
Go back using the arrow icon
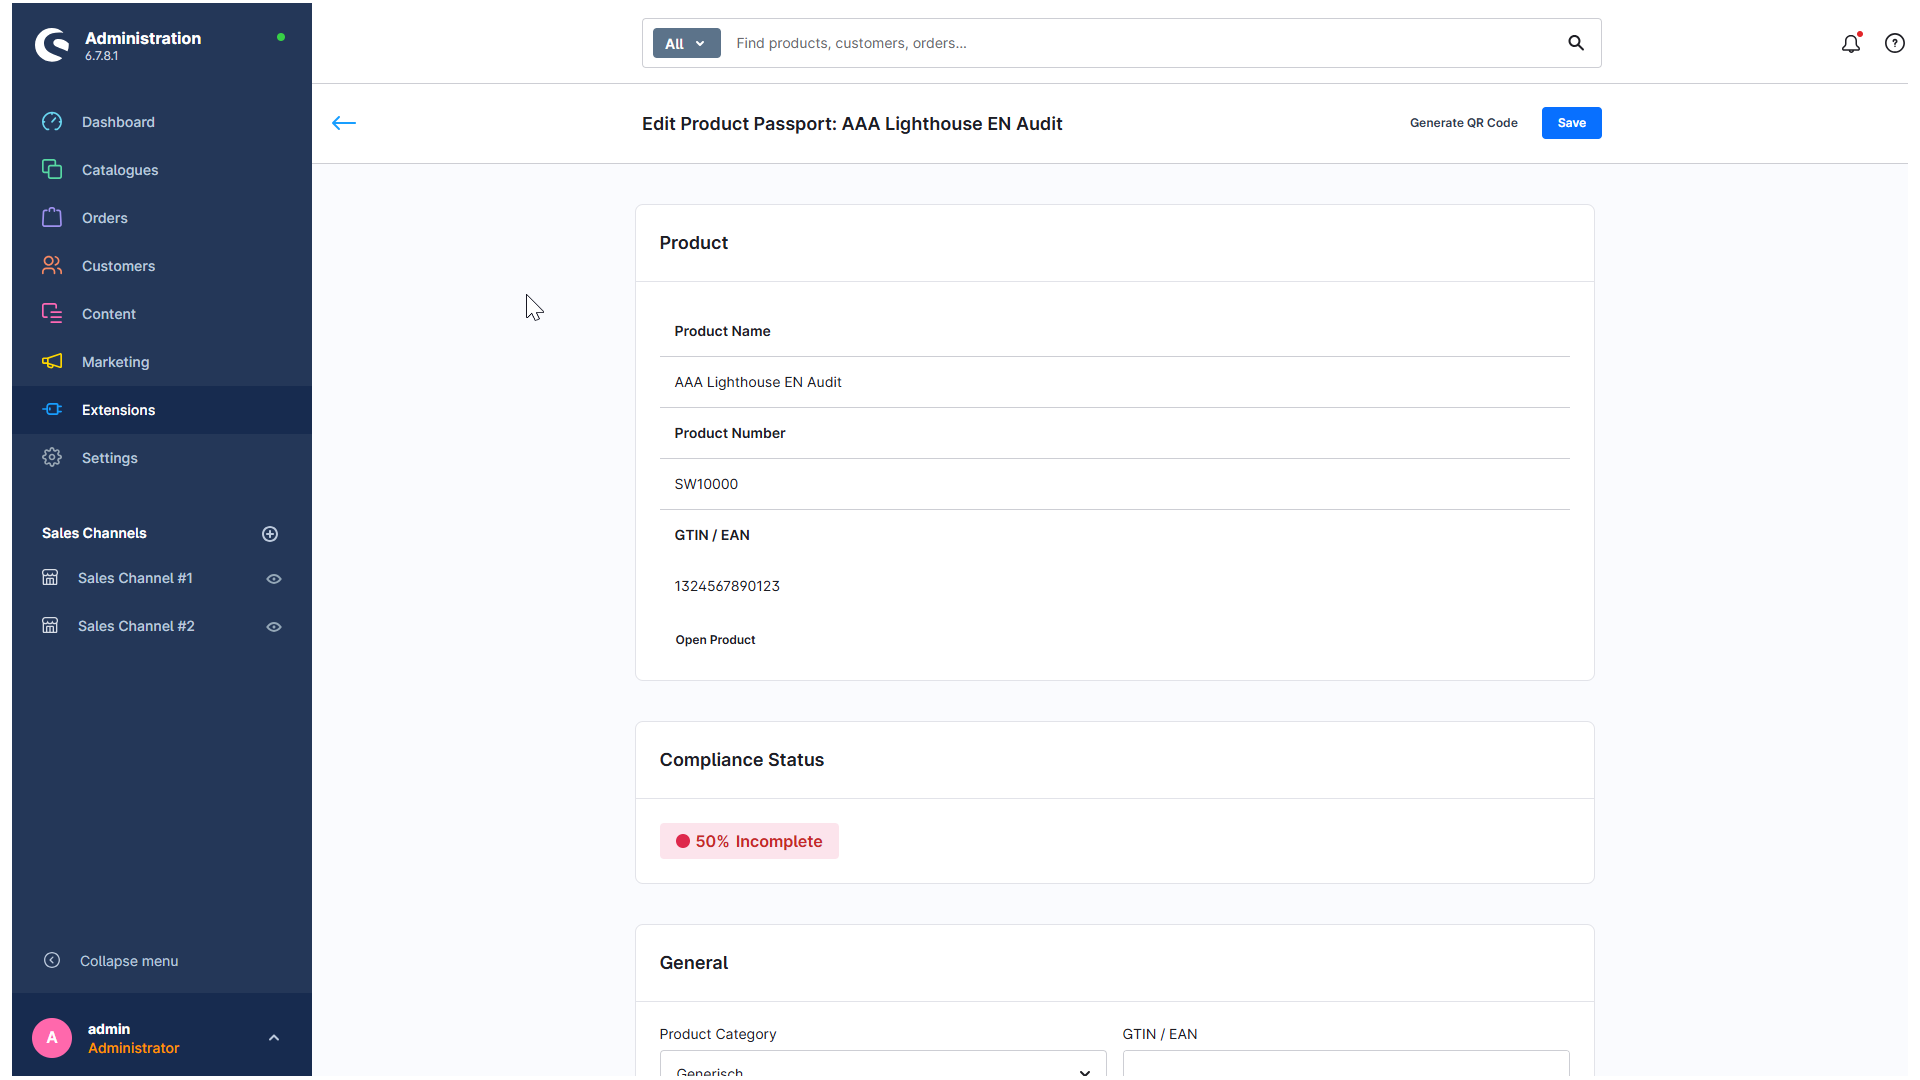tap(344, 123)
